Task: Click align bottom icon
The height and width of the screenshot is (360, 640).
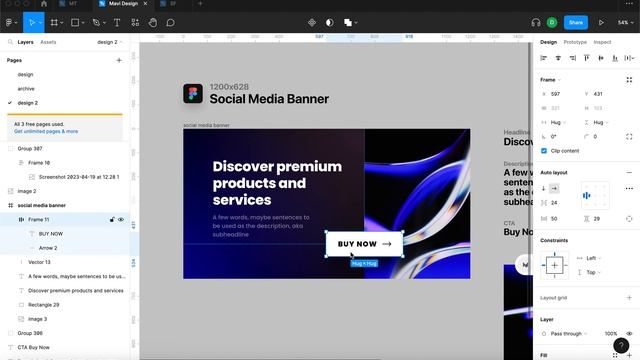Action: coord(615,58)
